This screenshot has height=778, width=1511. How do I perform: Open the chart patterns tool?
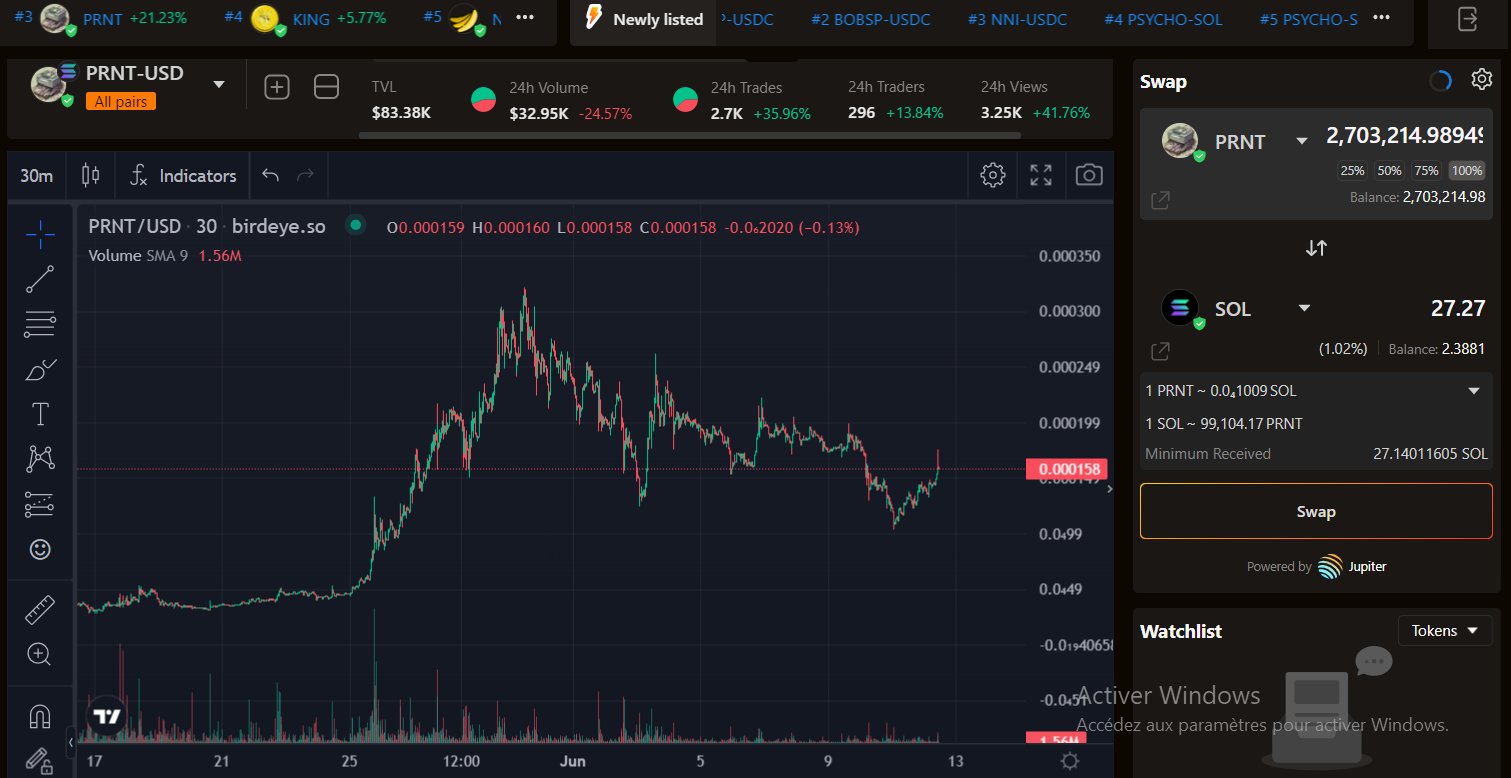(40, 459)
